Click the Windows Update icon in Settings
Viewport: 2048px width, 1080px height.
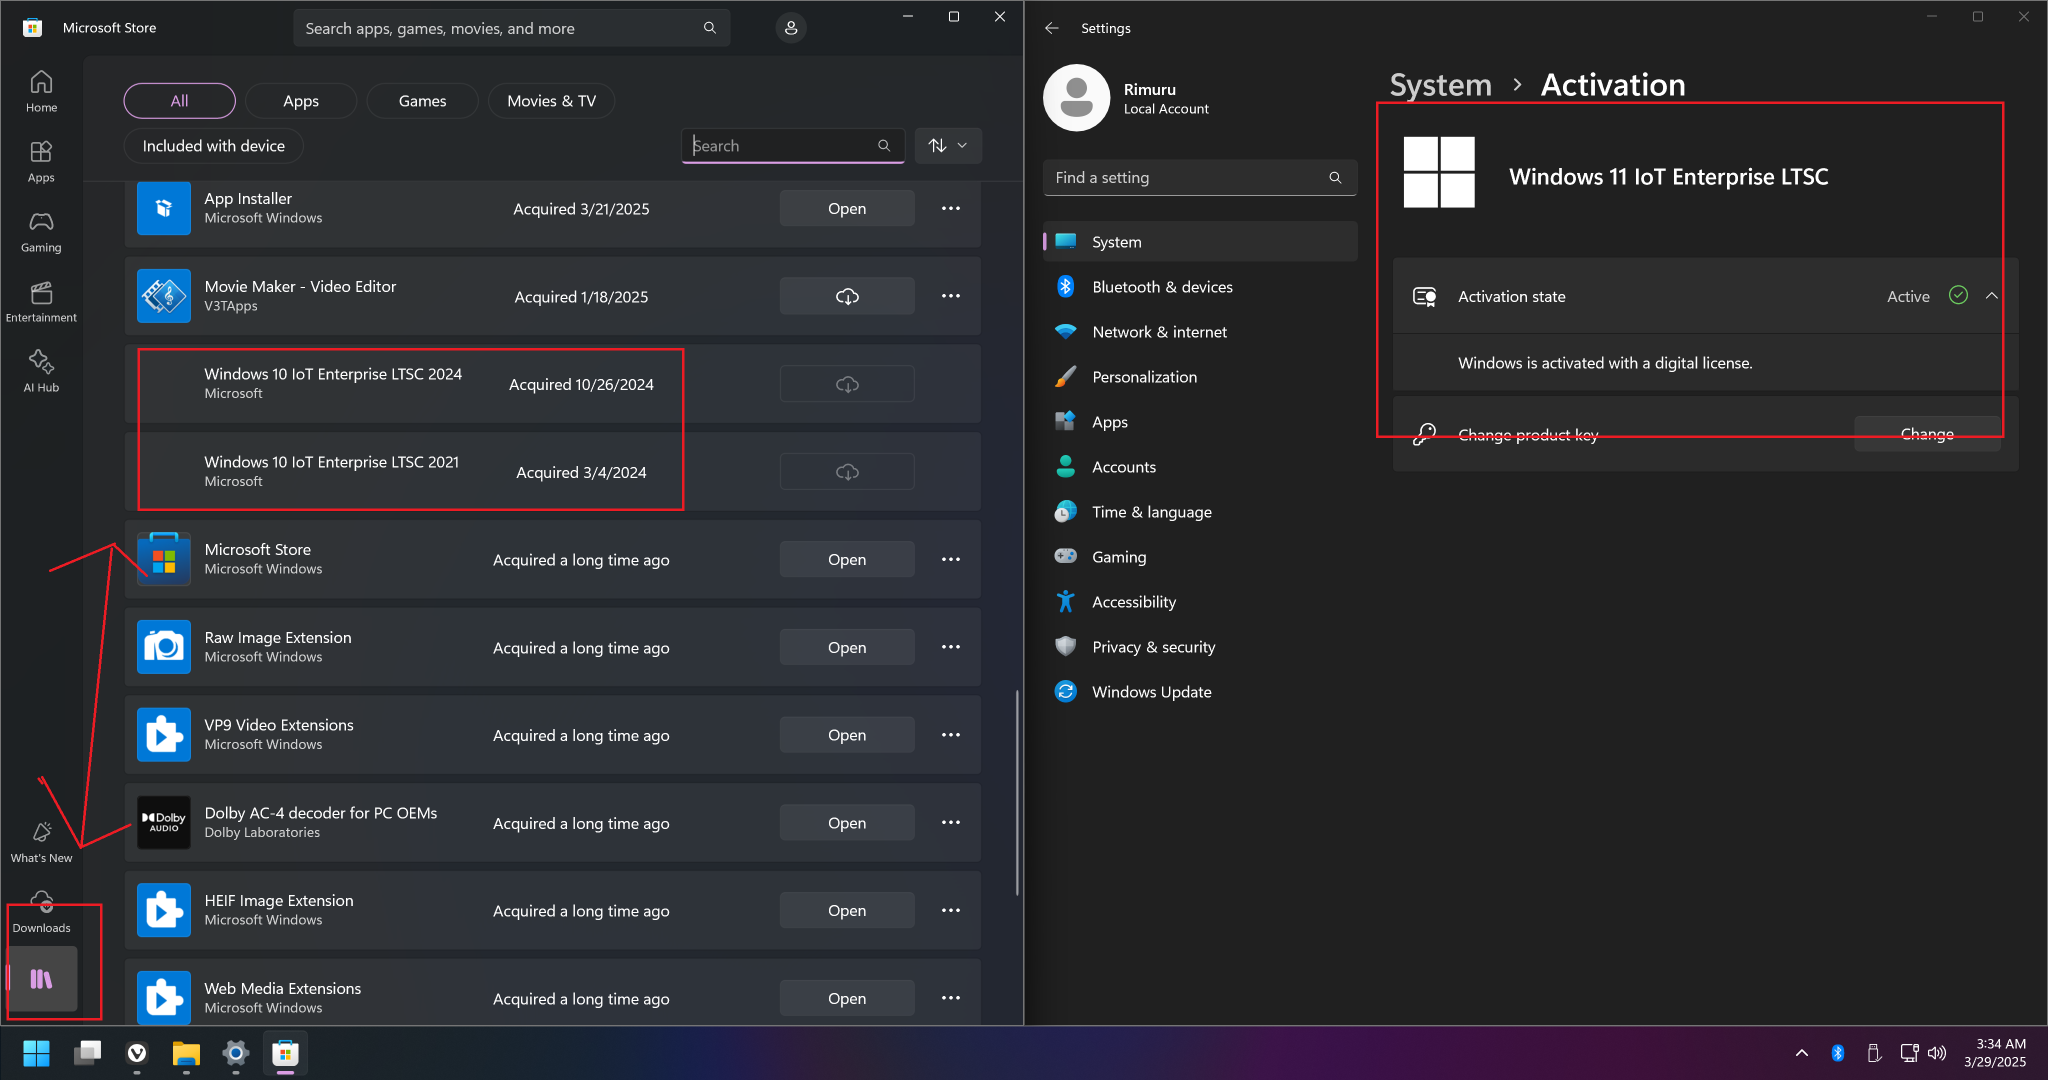[1066, 692]
